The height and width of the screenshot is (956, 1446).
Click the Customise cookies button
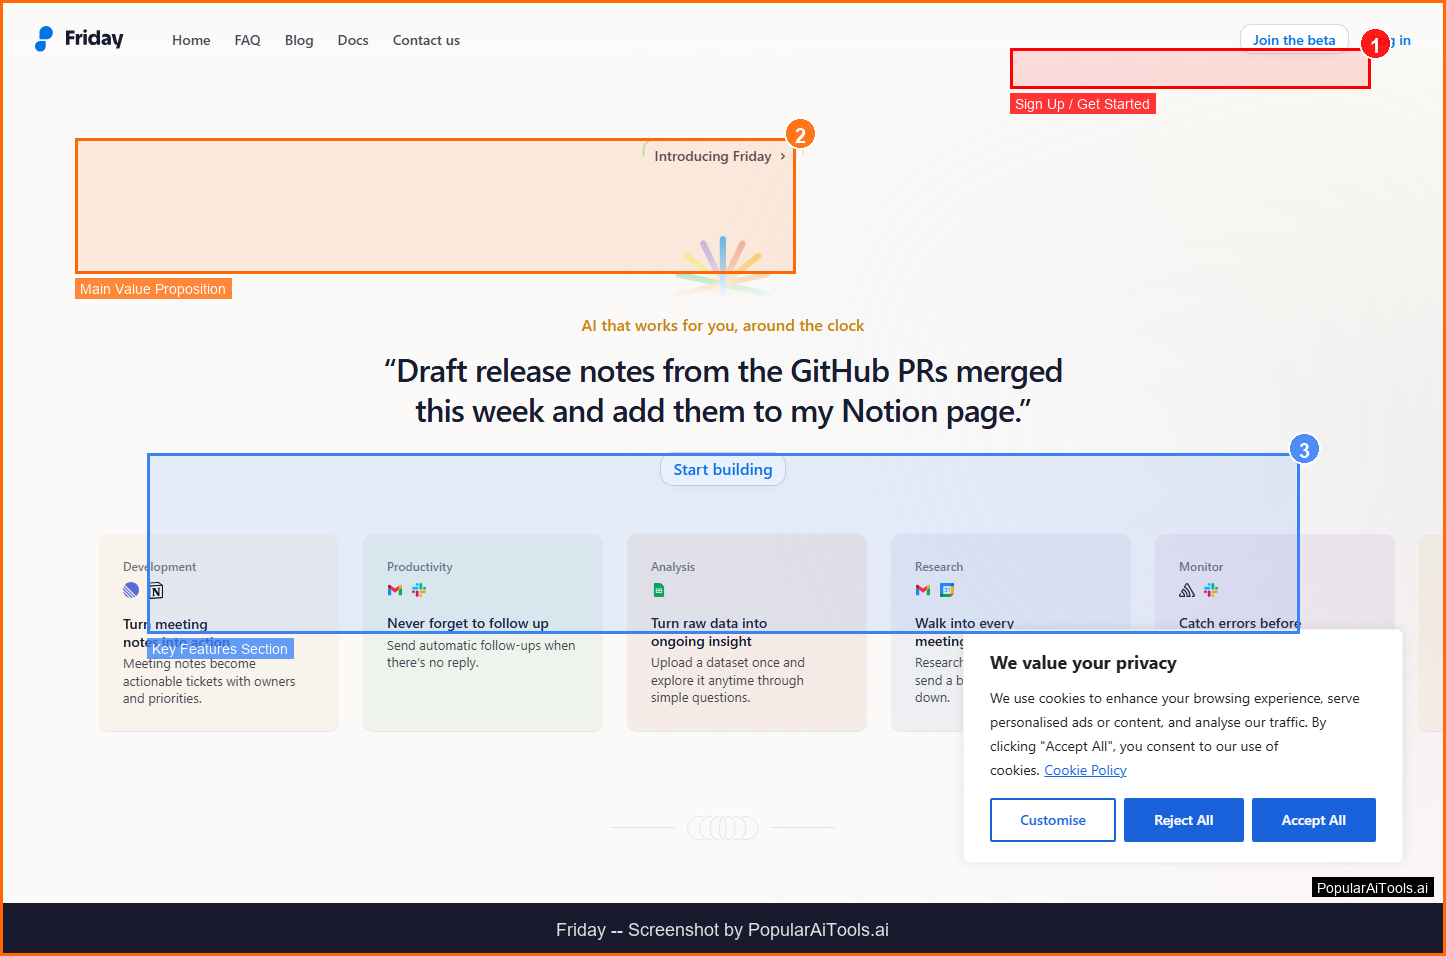[1052, 820]
